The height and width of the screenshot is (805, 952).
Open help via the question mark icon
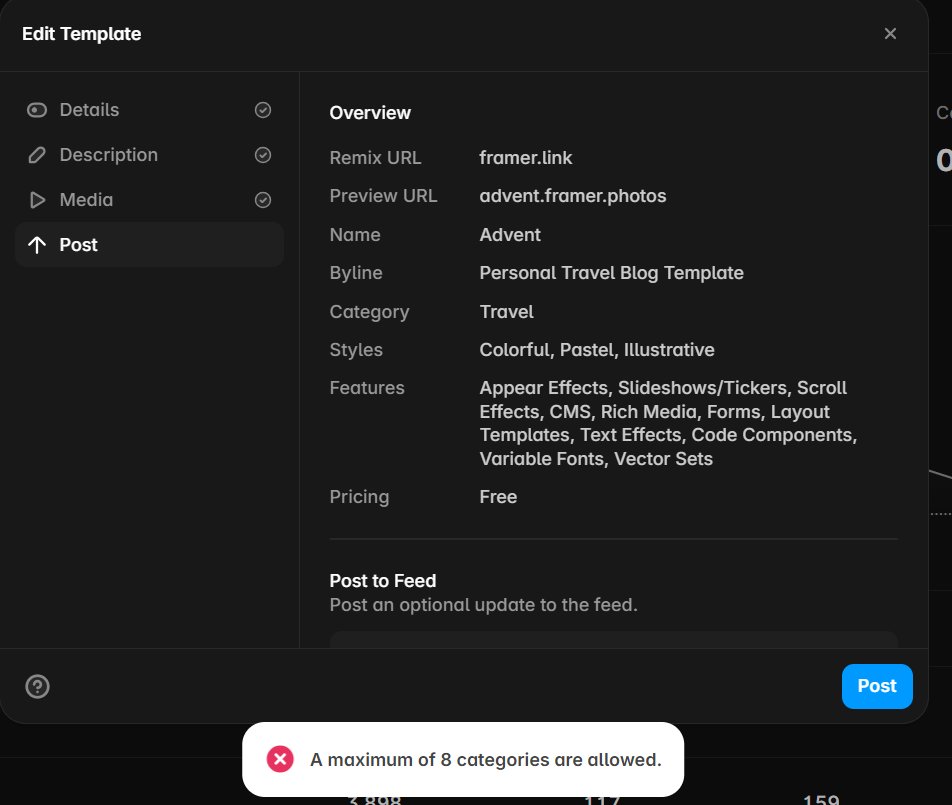38,687
